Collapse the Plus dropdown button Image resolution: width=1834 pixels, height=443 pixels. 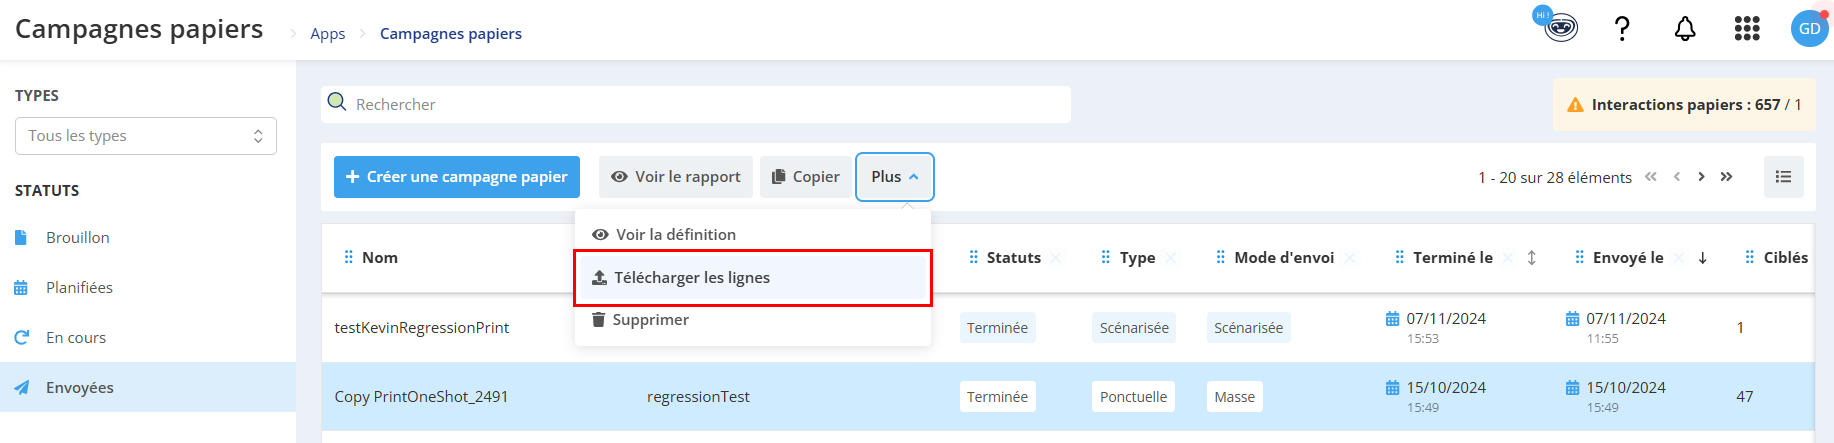coord(895,177)
